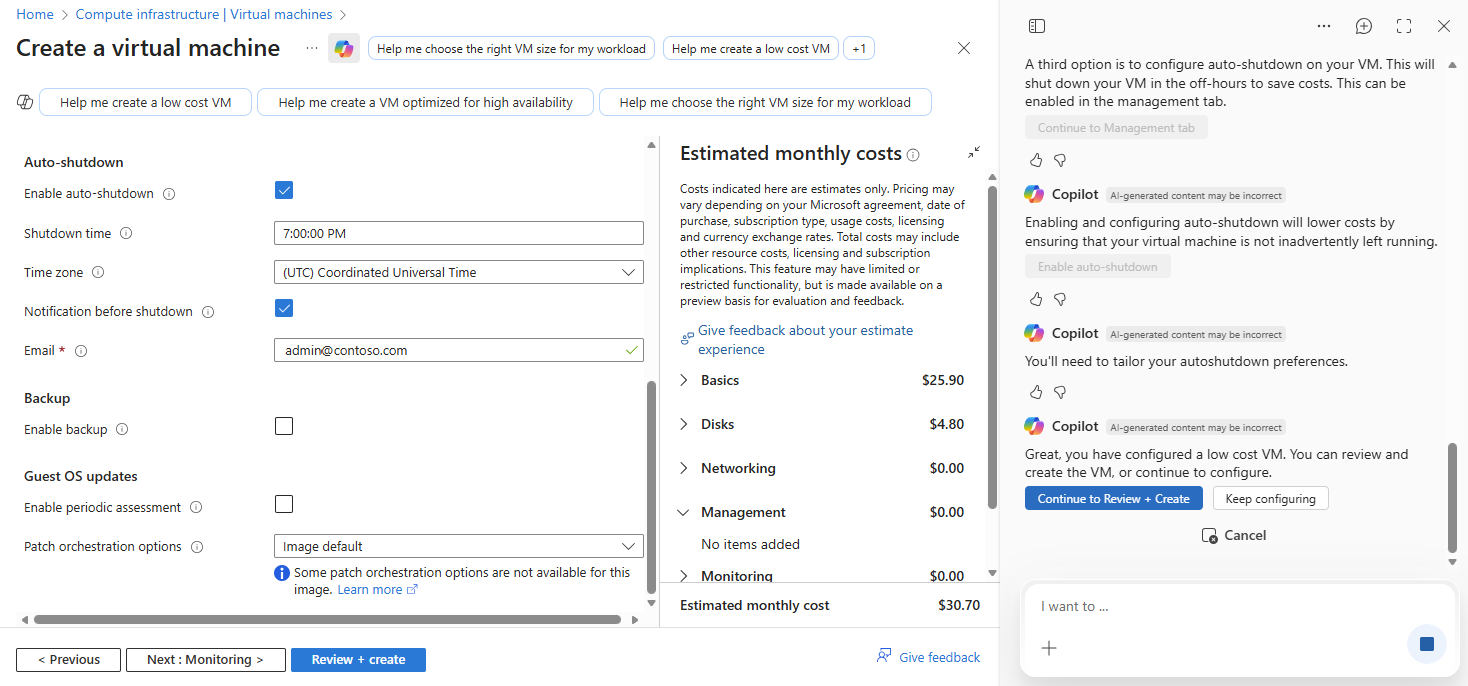Select Virtual machines in the breadcrumb
The width and height of the screenshot is (1468, 686).
204,14
